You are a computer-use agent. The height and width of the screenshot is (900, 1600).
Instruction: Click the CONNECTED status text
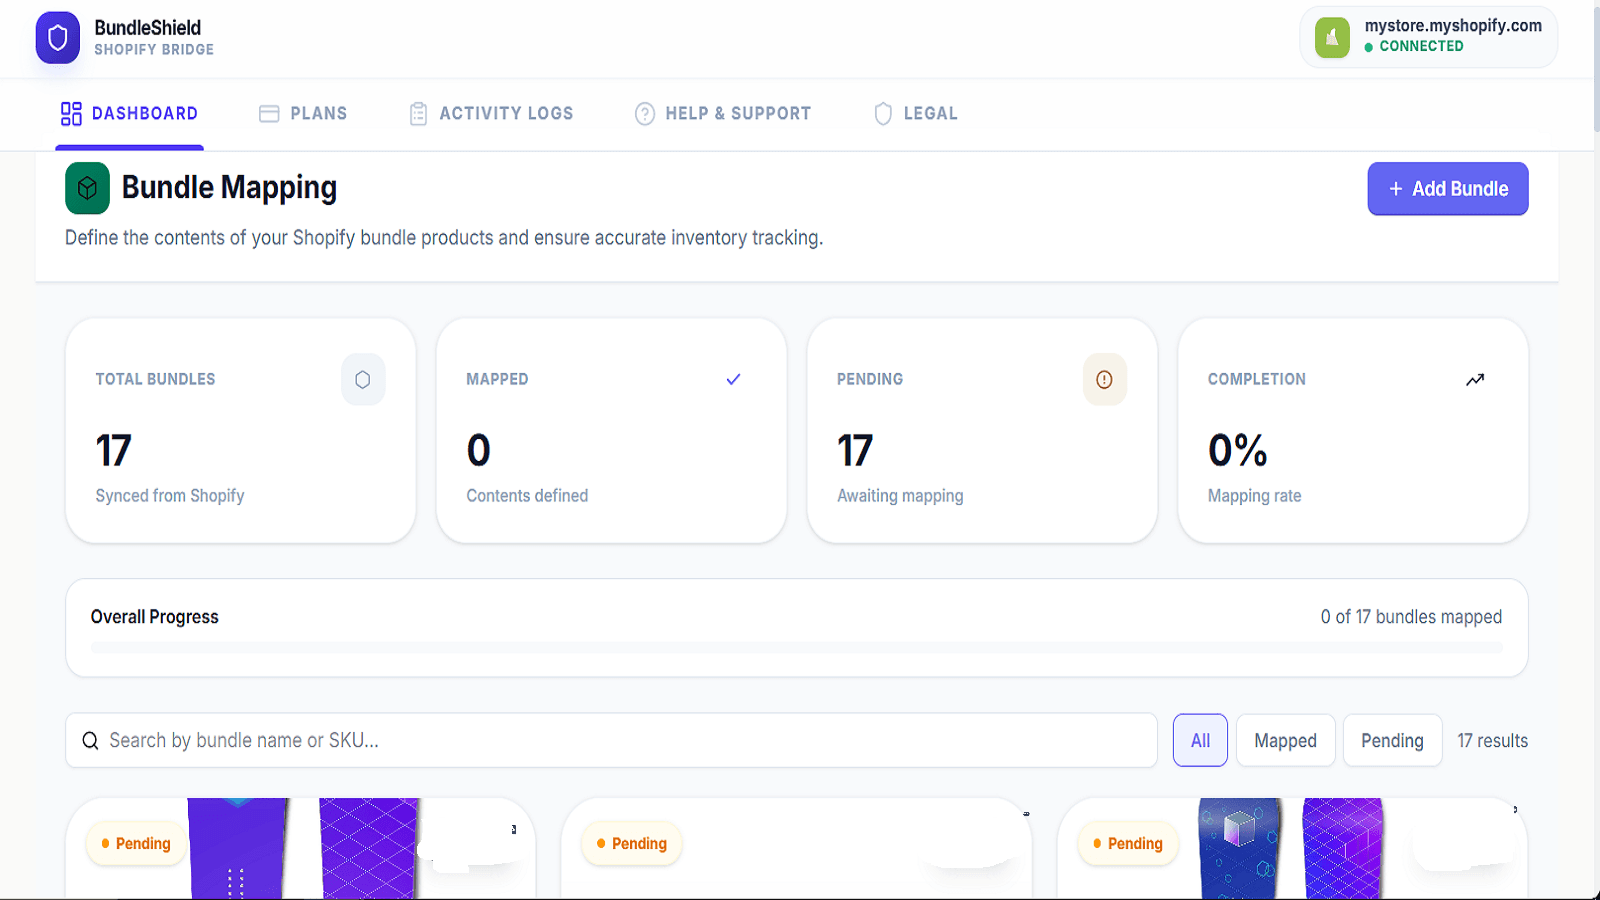click(x=1421, y=46)
